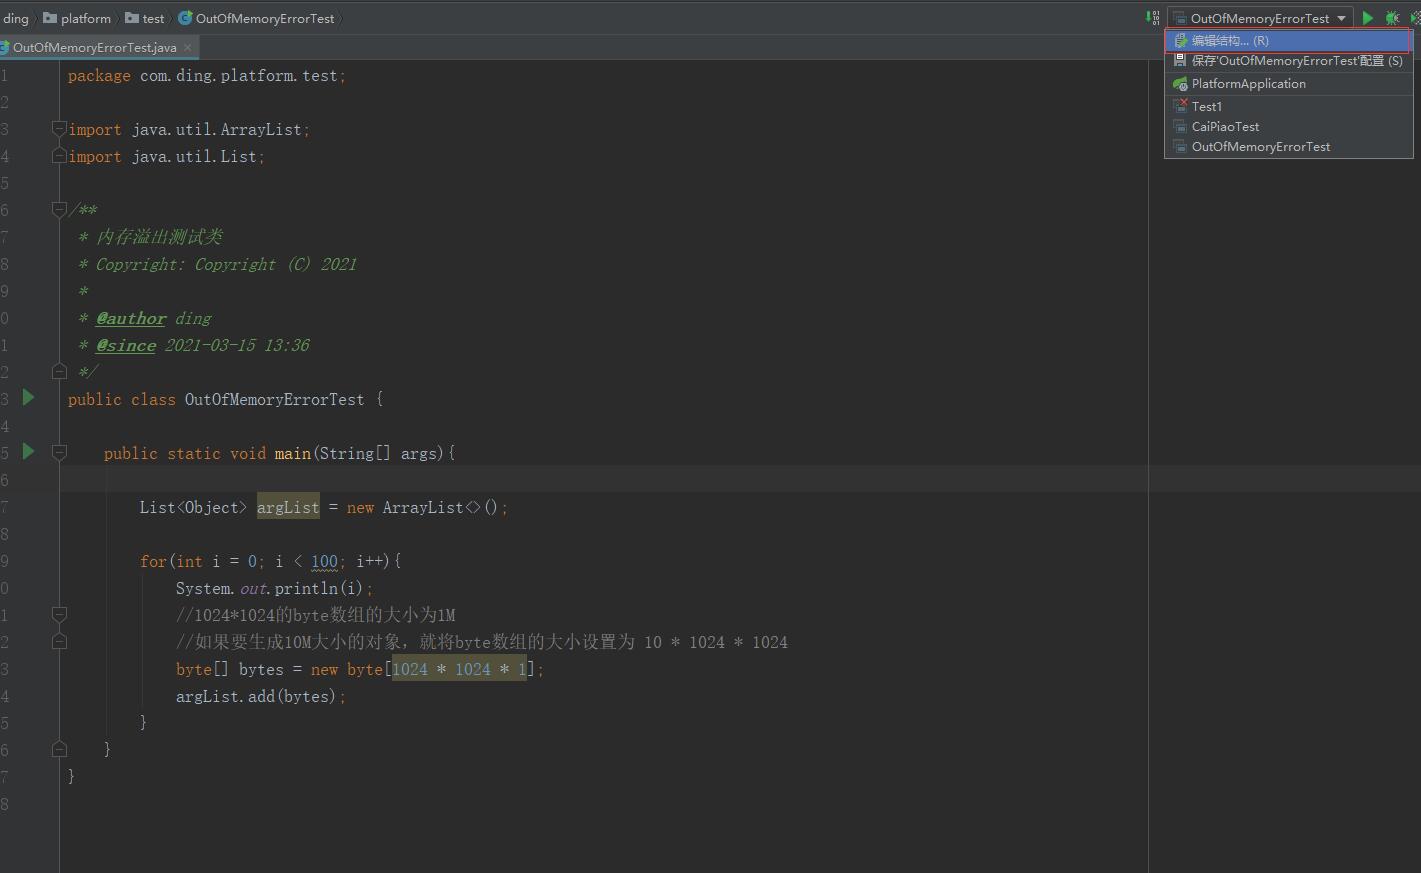The image size is (1421, 873).
Task: Click the class name 'OutOfMemoryErrorTest' in declaration
Action: [275, 399]
